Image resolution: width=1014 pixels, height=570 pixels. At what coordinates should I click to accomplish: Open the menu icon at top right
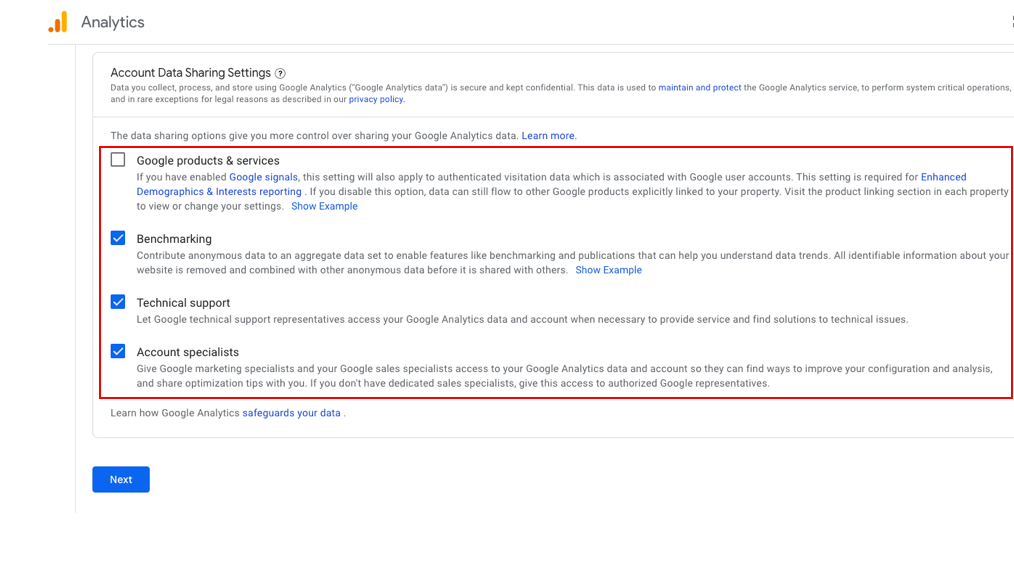(x=1010, y=22)
